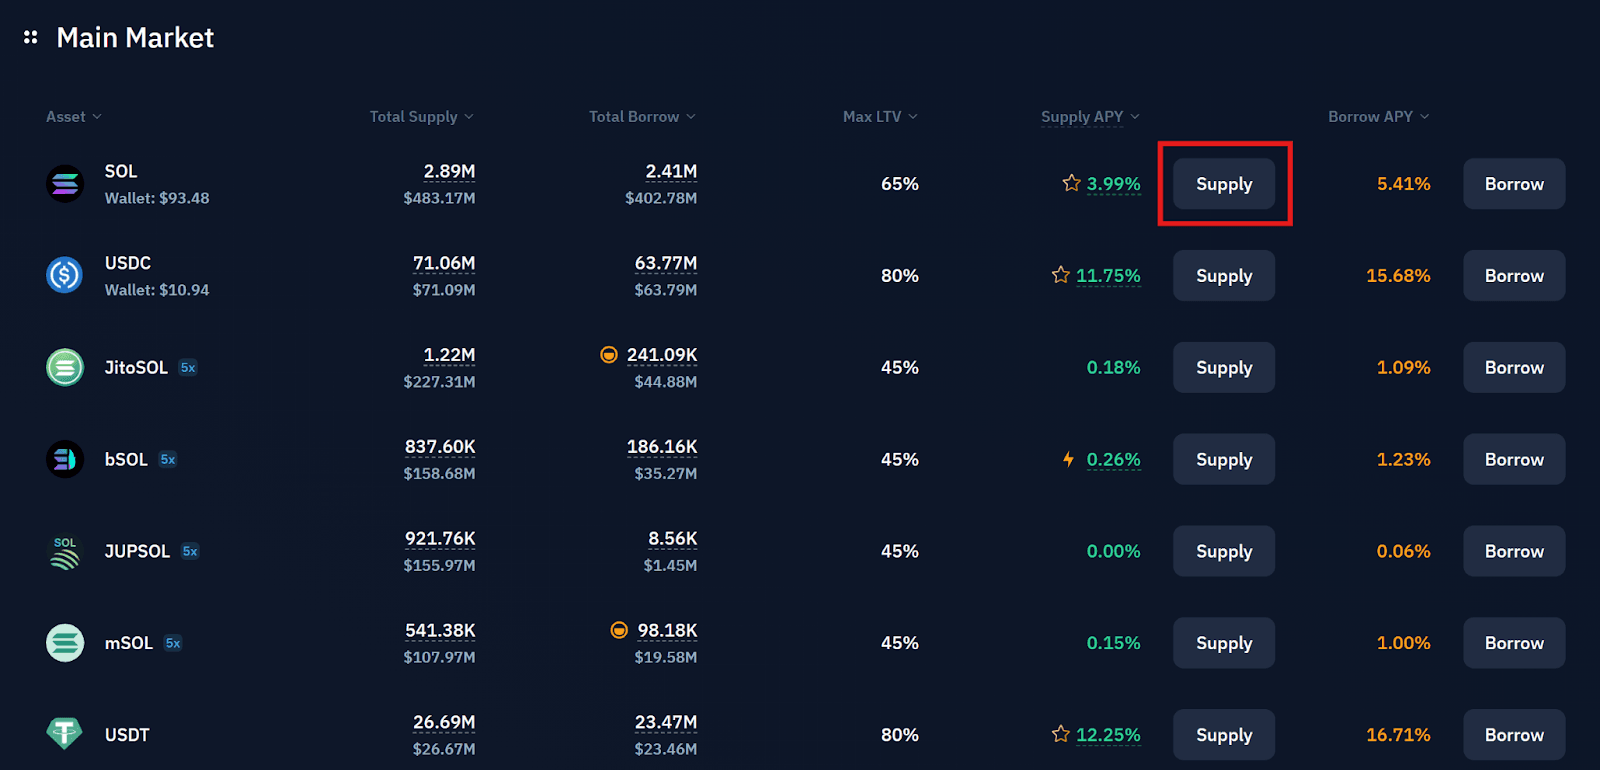Click the JUPSOL token icon

pos(65,551)
